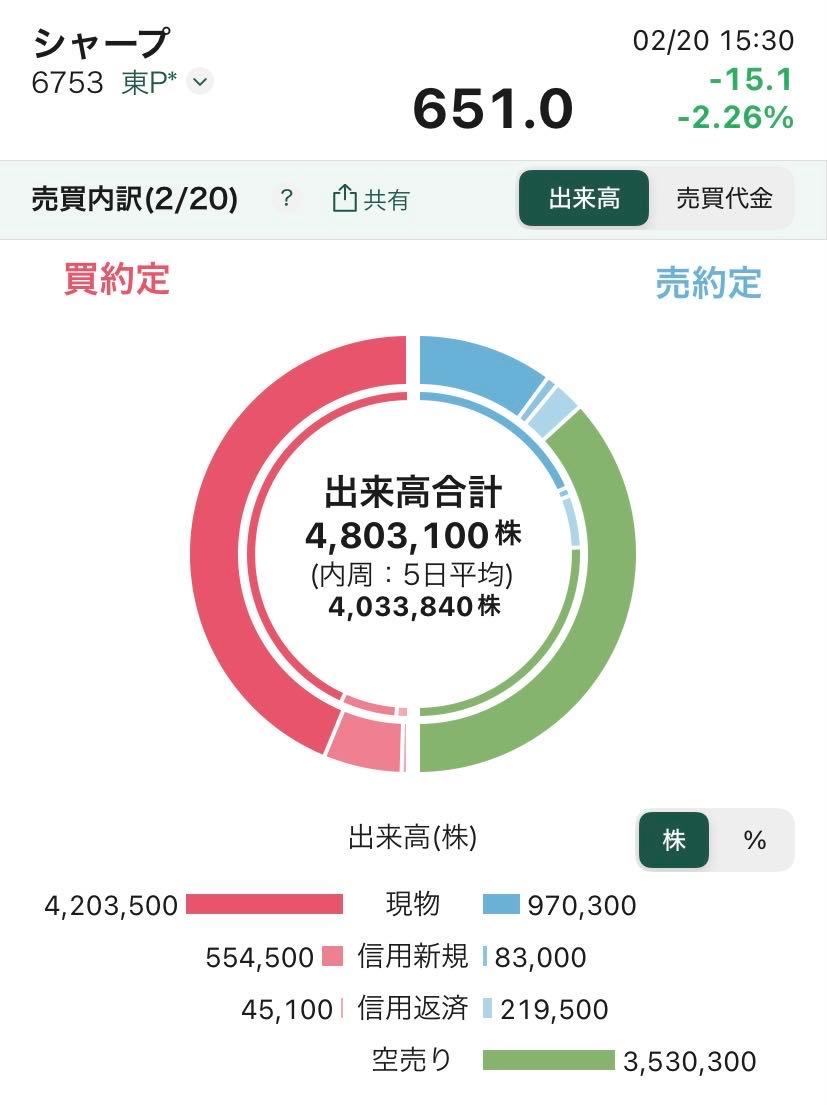The image size is (827, 1105).
Task: Click the 買約定 heading
Action: pyautogui.click(x=117, y=279)
